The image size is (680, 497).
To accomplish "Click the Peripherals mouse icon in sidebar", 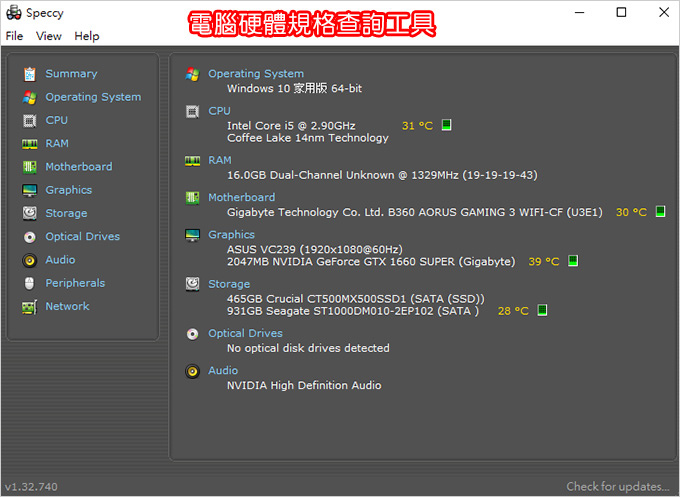I will 29,283.
